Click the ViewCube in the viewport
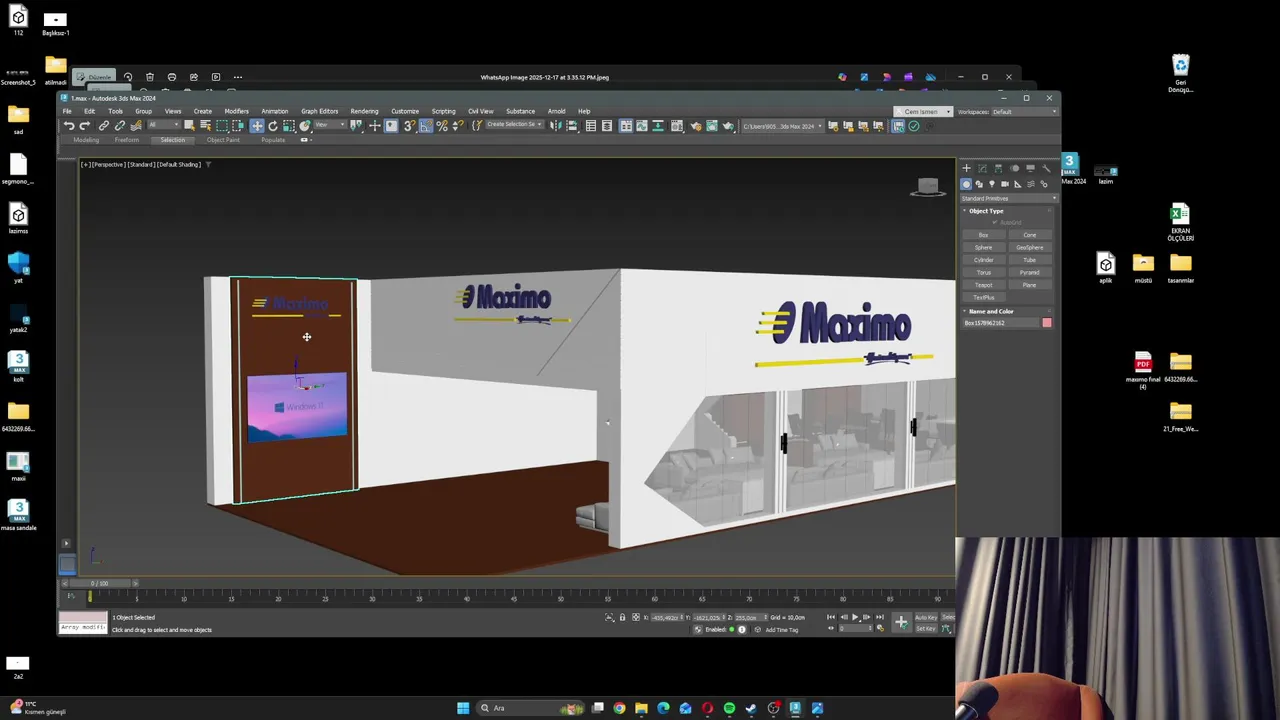This screenshot has height=720, width=1280. 928,186
